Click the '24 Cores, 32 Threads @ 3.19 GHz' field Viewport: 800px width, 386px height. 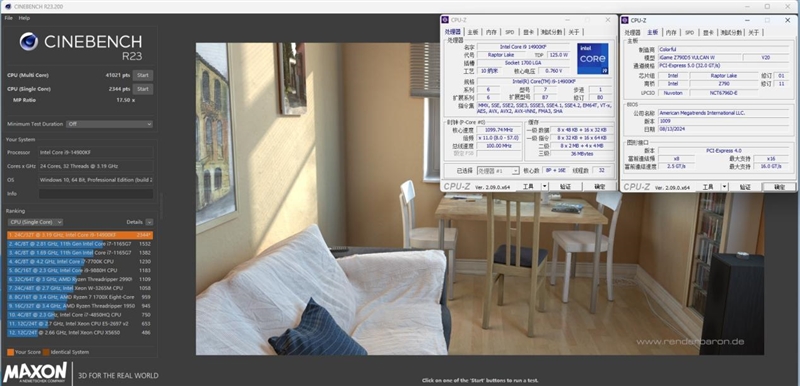tap(96, 166)
